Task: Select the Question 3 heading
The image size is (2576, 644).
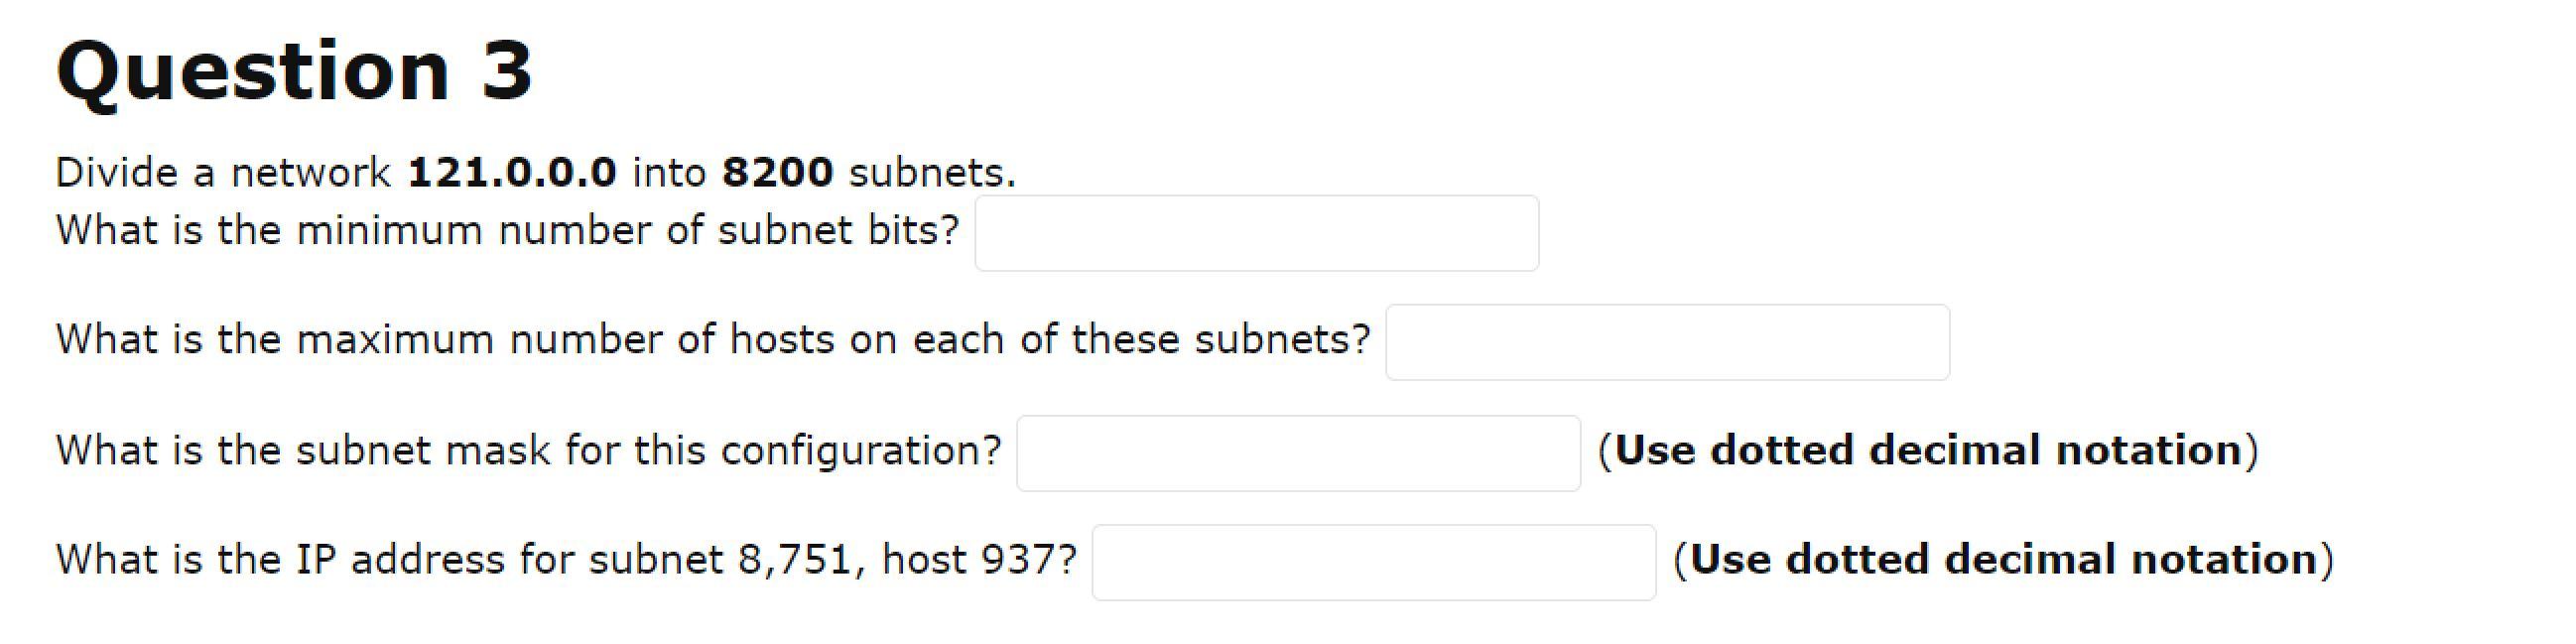Action: (295, 70)
